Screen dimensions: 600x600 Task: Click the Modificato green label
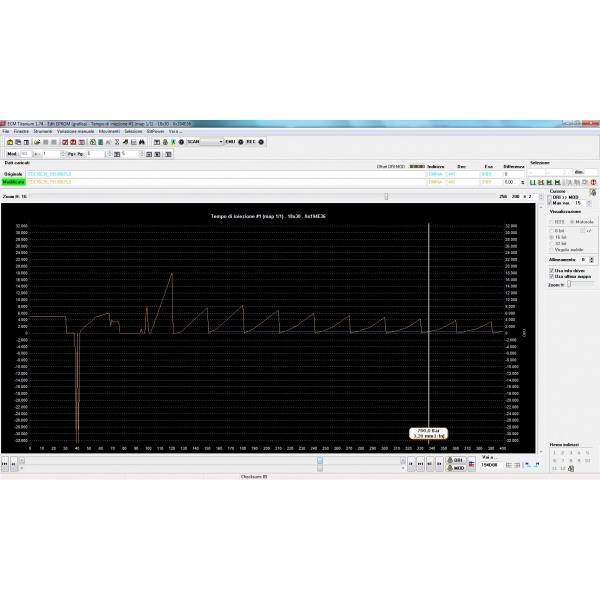coord(13,182)
